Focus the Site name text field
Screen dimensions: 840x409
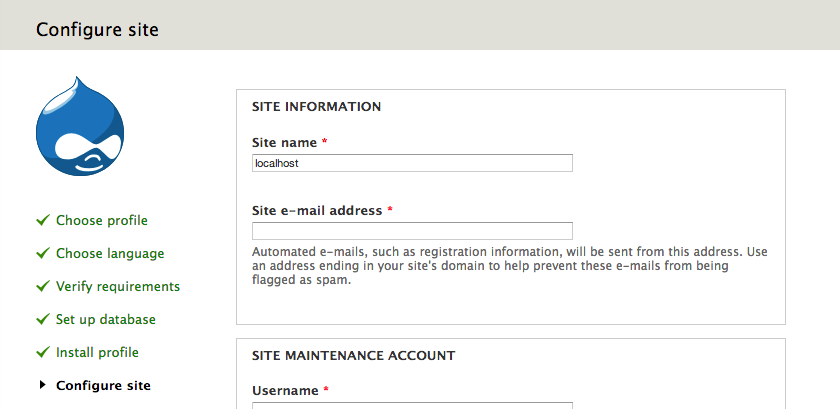coord(412,163)
